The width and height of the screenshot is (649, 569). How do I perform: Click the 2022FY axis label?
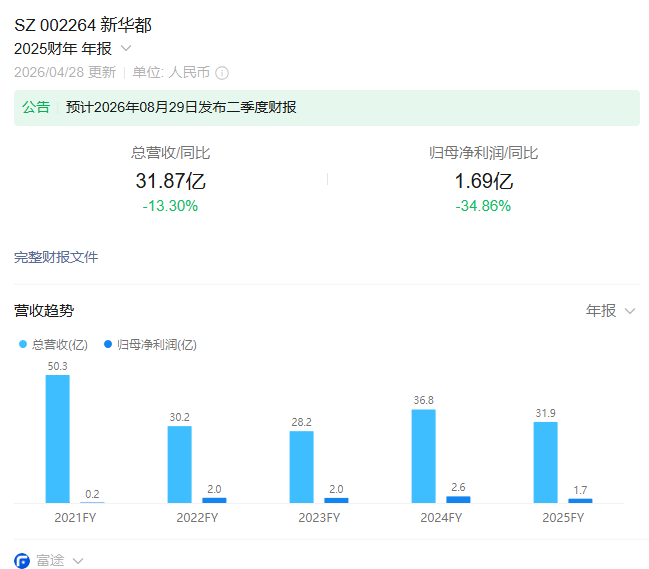click(197, 518)
